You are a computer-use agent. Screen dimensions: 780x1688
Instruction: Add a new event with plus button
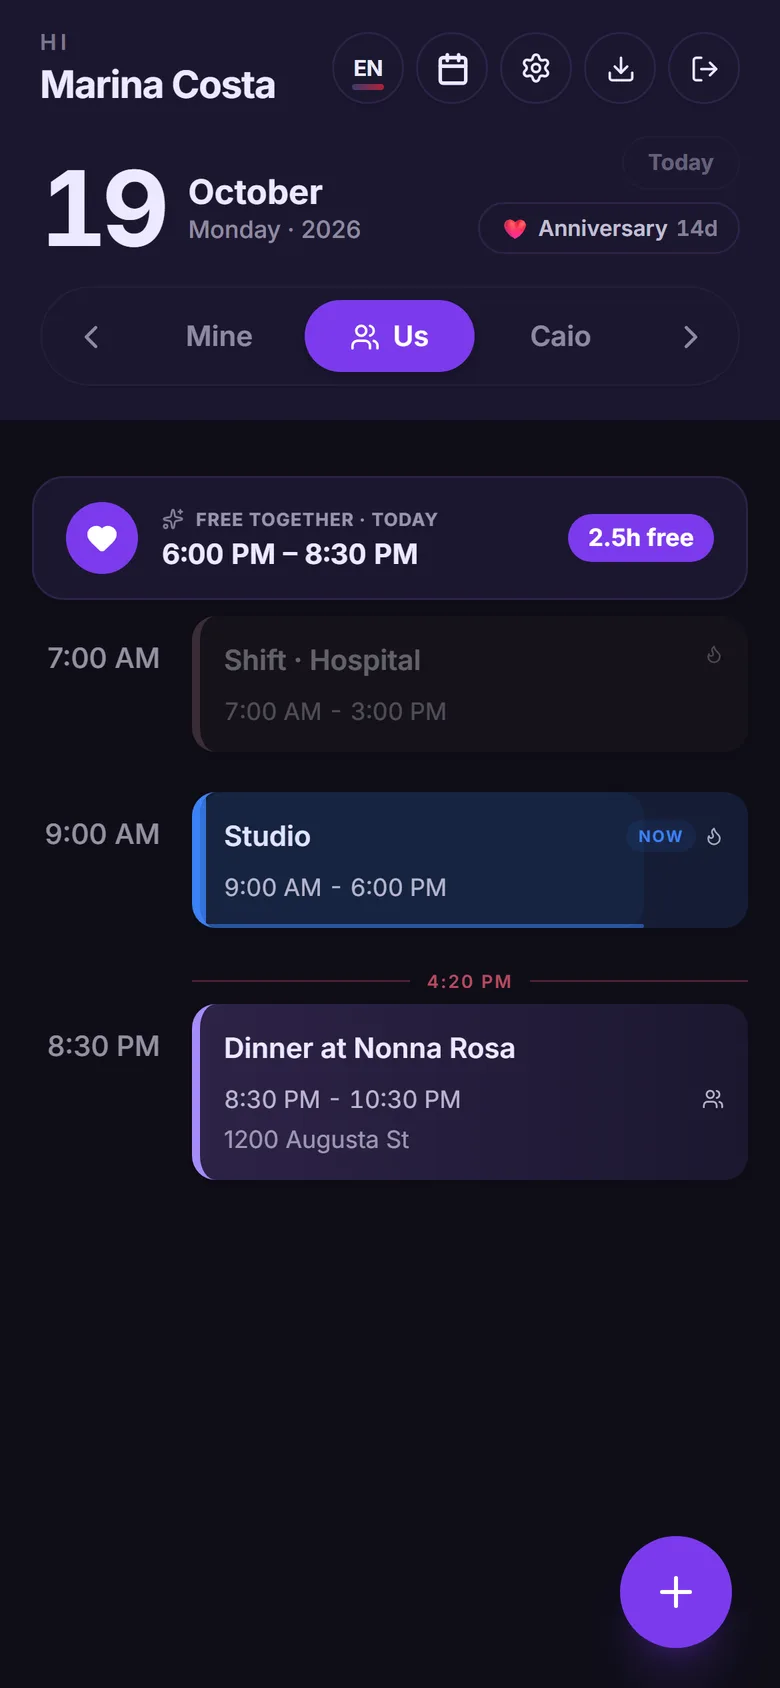[x=676, y=1592]
